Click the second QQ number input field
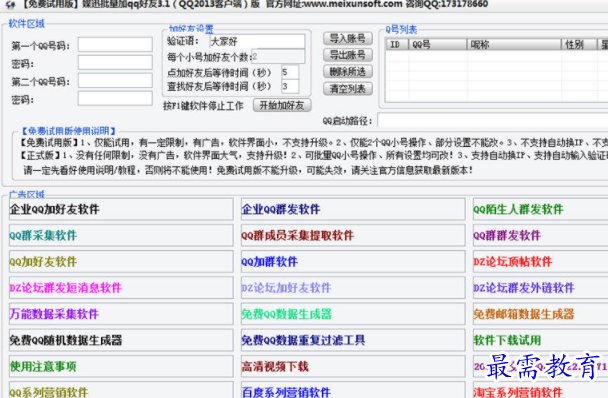This screenshot has height=398, width=608. click(115, 81)
